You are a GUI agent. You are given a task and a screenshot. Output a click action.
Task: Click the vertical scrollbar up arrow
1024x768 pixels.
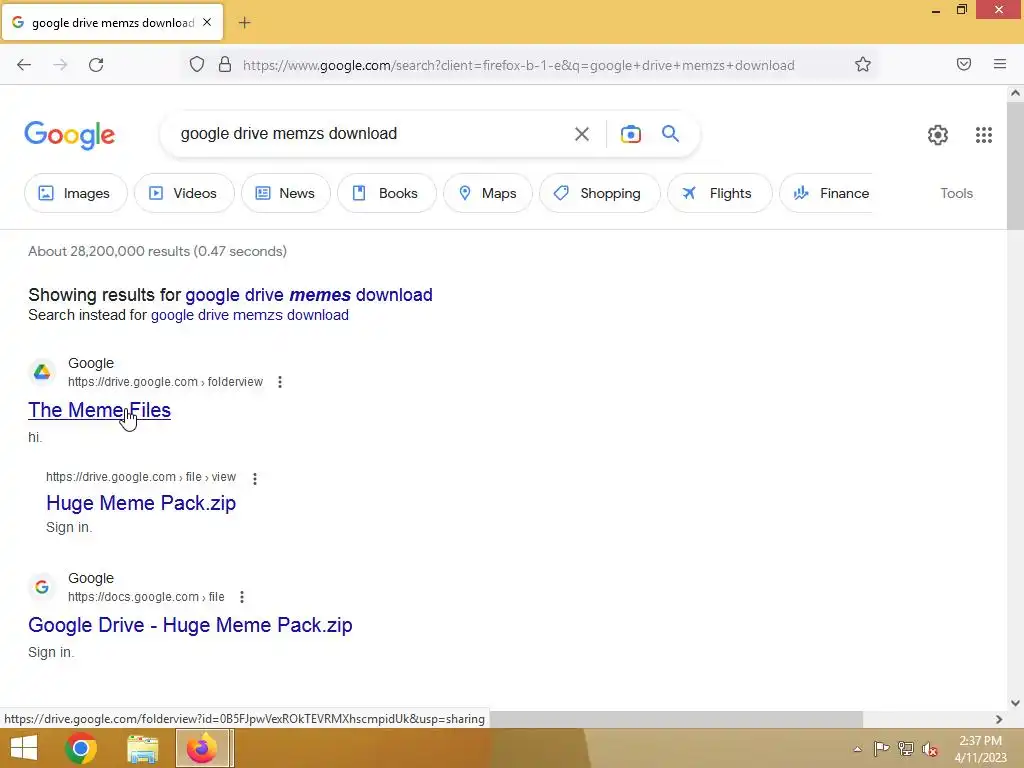point(1015,93)
